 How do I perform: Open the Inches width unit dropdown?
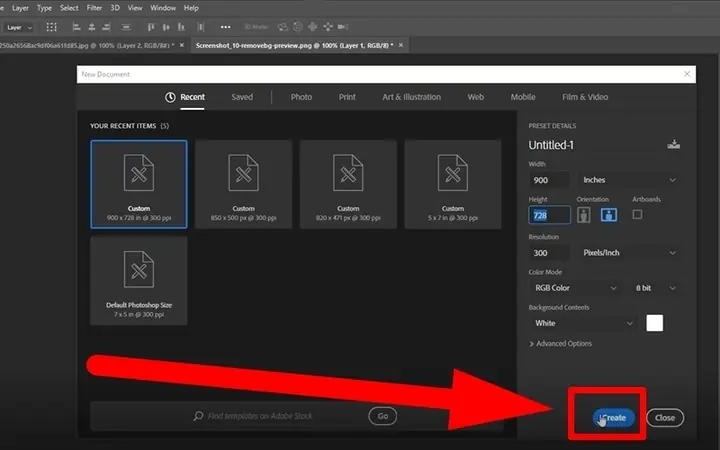pos(628,180)
